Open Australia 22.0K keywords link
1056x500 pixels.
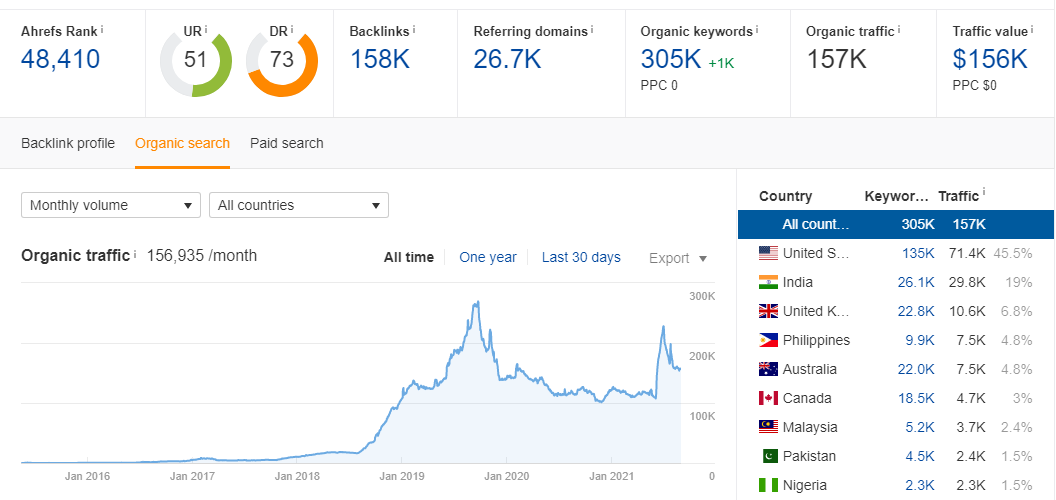coord(916,369)
